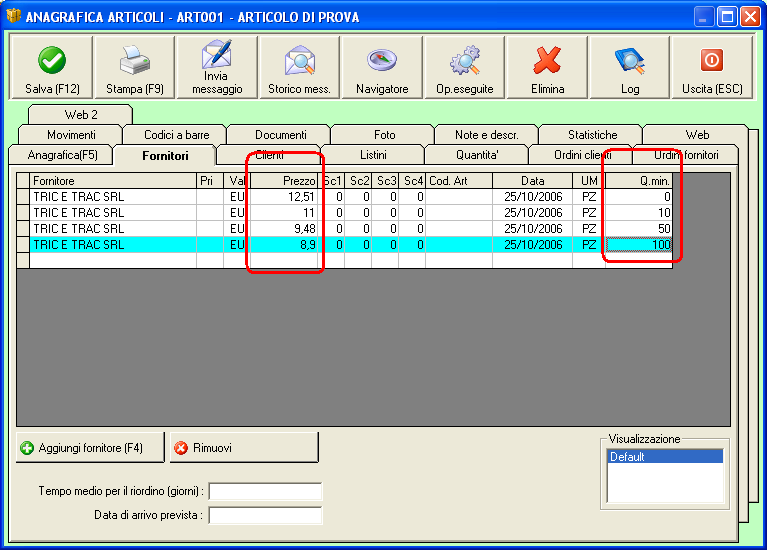Open the Foto tab
The width and height of the screenshot is (767, 550).
pyautogui.click(x=384, y=135)
